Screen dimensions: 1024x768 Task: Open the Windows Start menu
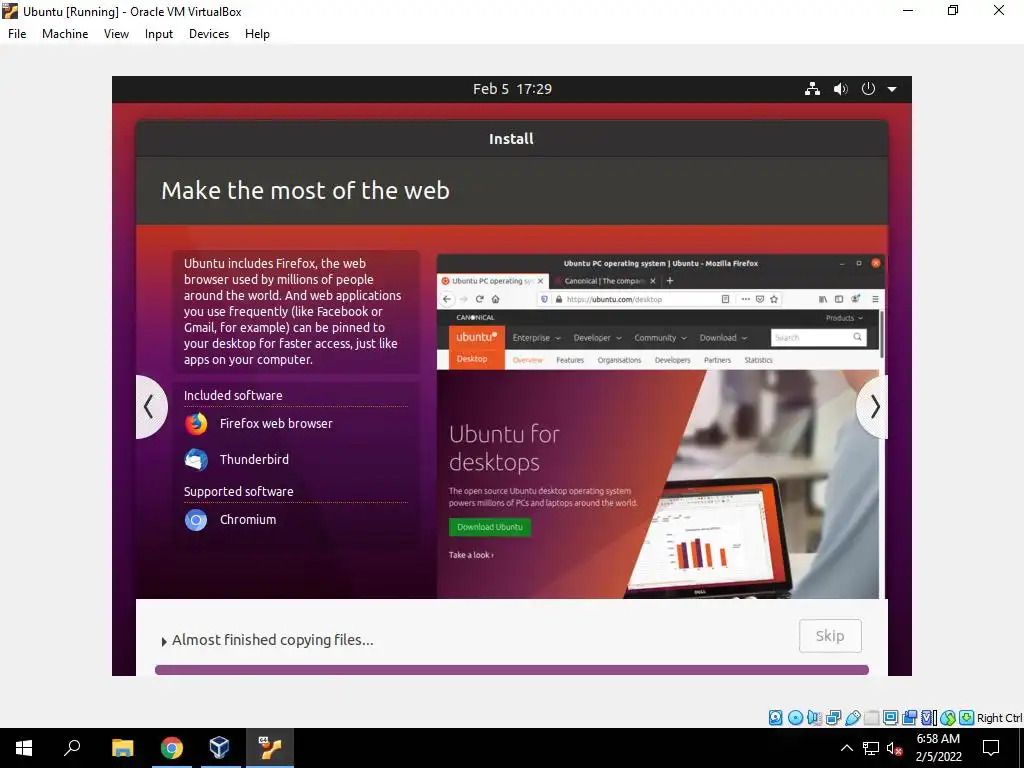pyautogui.click(x=24, y=748)
